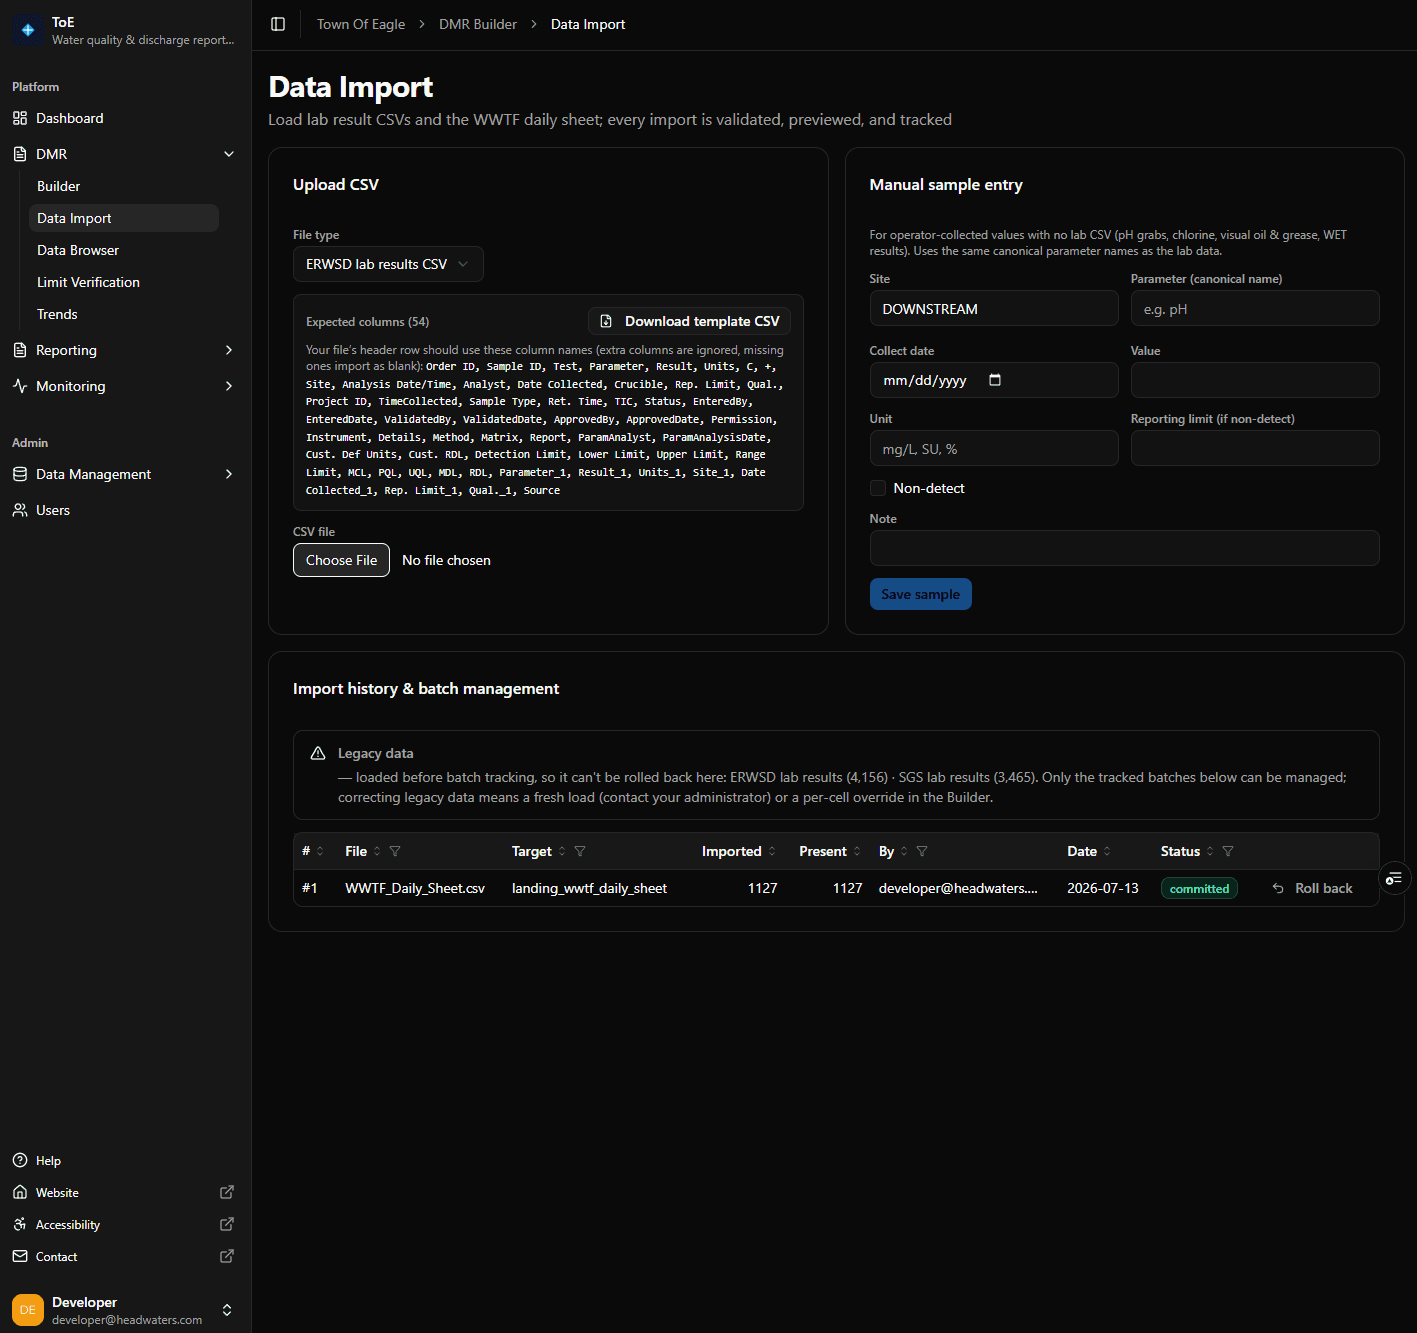This screenshot has width=1417, height=1333.
Task: Click the Contact external link icon
Action: pos(227,1256)
